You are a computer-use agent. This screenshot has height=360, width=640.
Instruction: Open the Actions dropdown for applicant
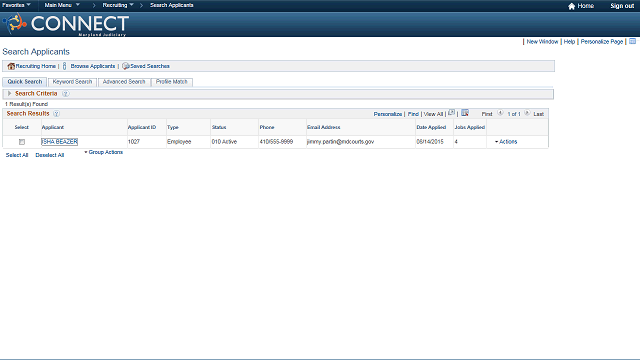pos(506,142)
